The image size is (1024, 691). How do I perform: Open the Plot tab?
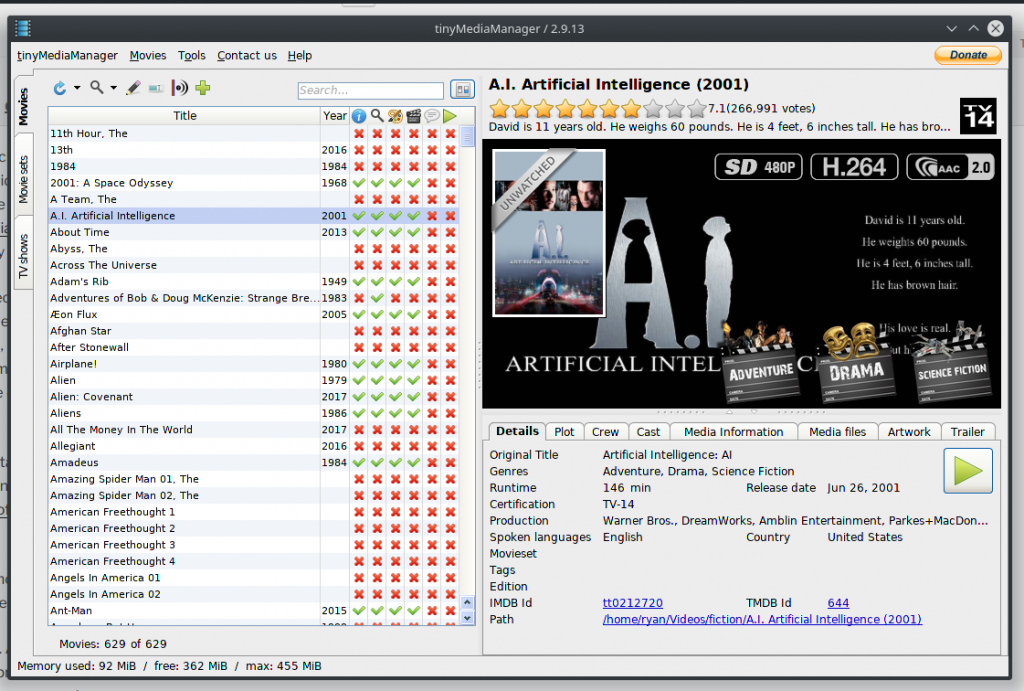tap(564, 432)
